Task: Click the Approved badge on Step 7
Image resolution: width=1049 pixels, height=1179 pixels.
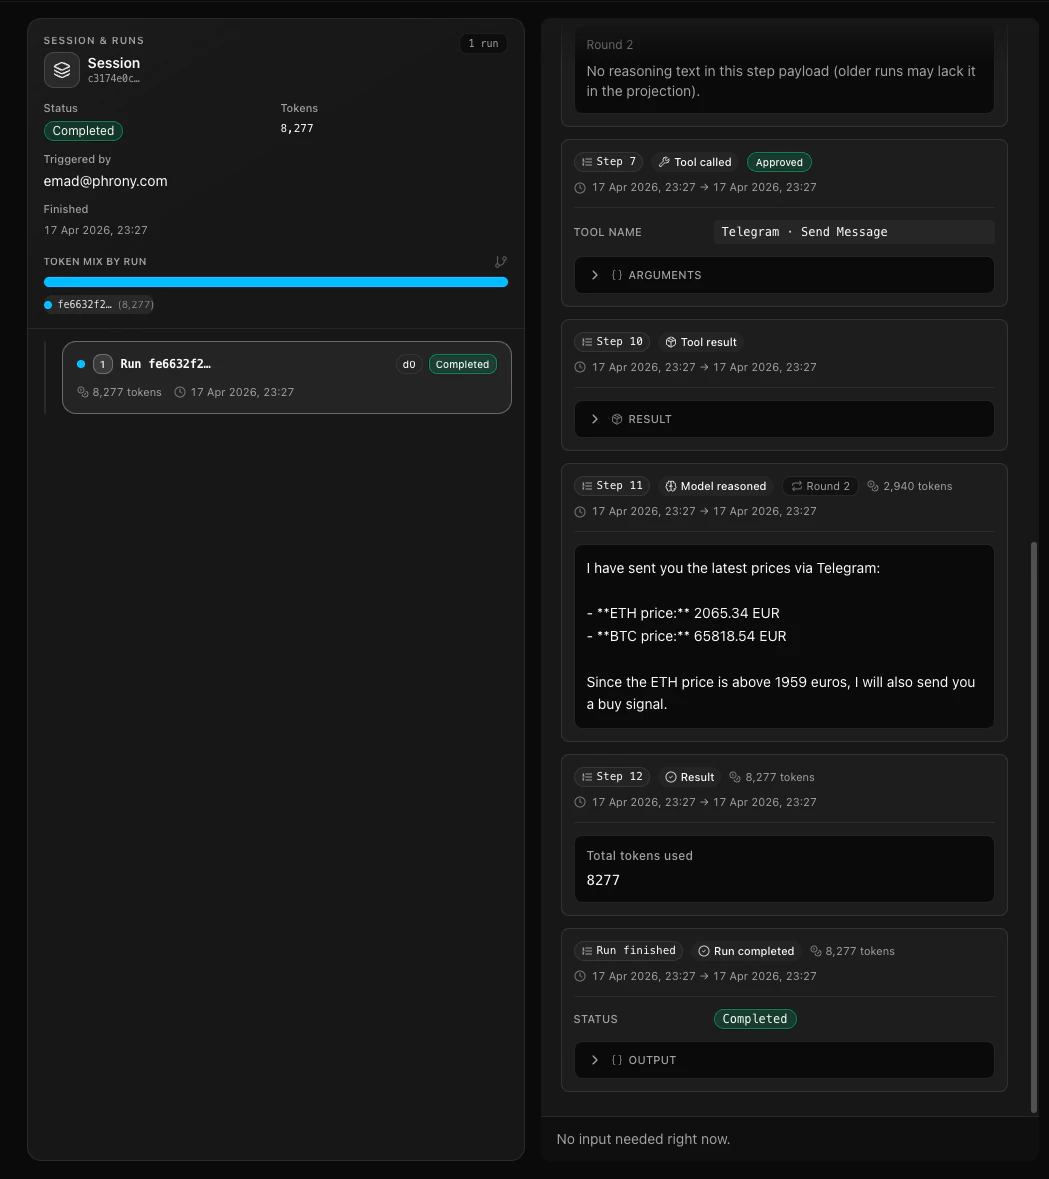Action: point(779,162)
